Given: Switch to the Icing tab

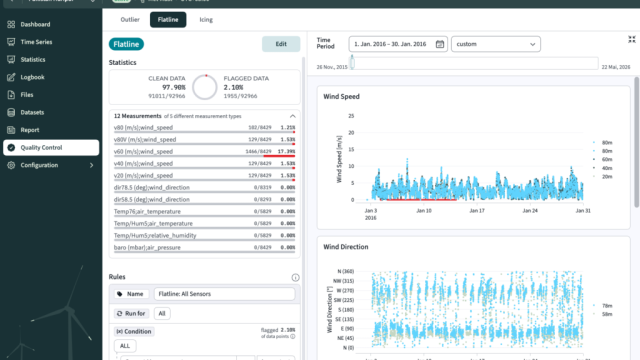Looking at the screenshot, I should click(206, 20).
